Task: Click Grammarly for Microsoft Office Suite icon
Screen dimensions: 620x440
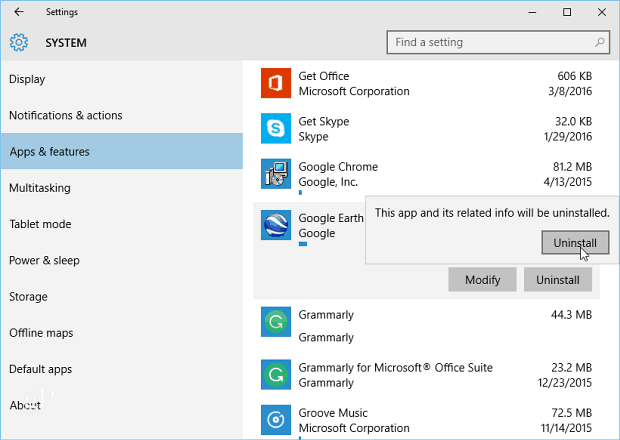Action: pos(276,374)
